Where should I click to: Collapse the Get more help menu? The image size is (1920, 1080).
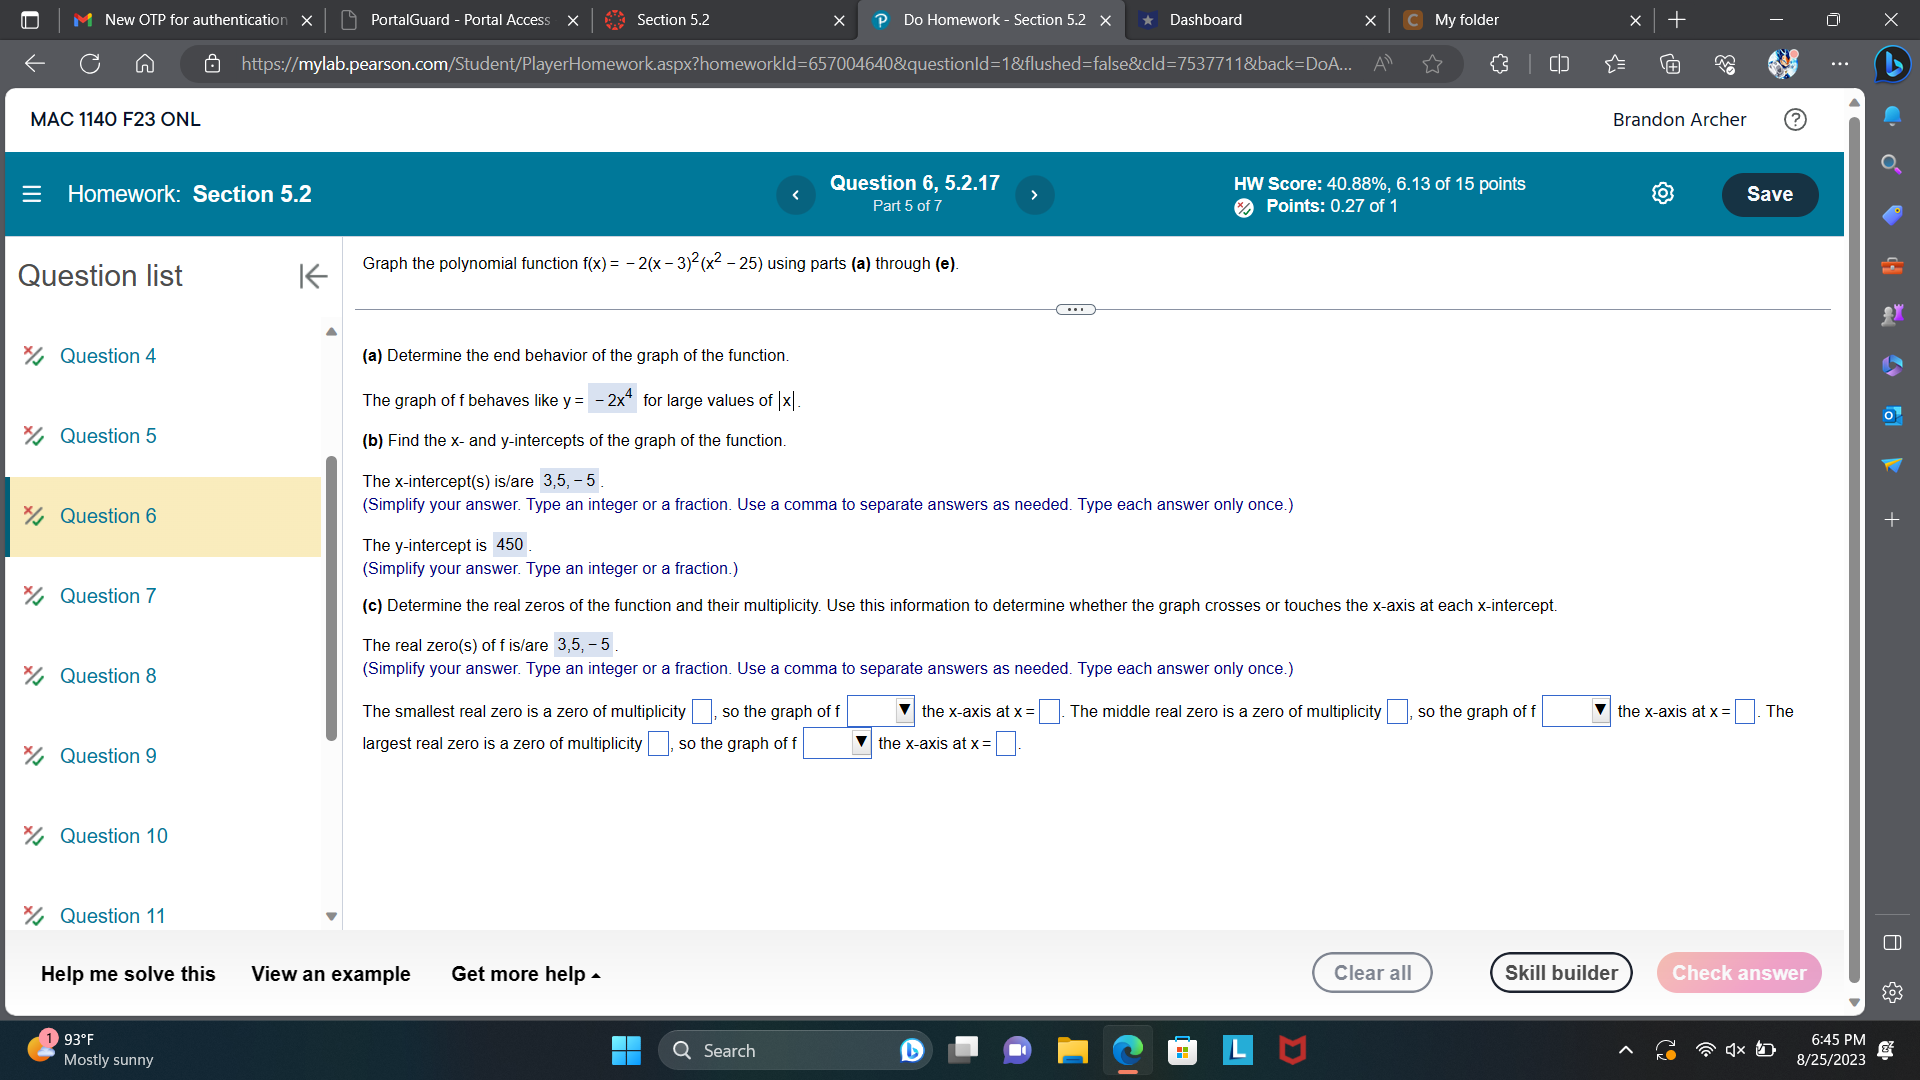(524, 973)
